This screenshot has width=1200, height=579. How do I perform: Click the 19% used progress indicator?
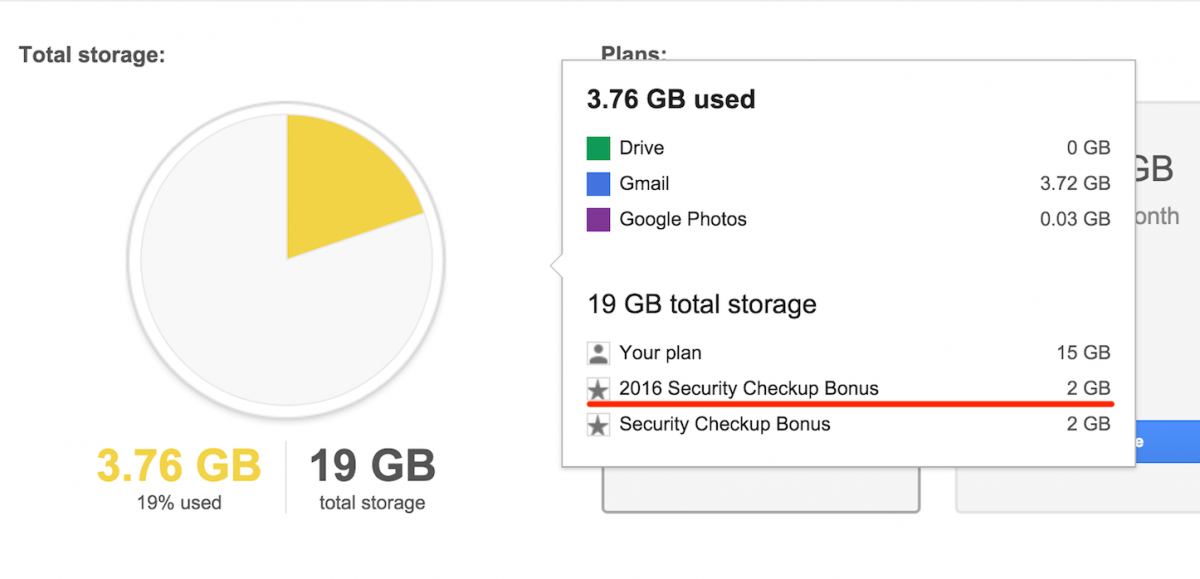pos(177,503)
